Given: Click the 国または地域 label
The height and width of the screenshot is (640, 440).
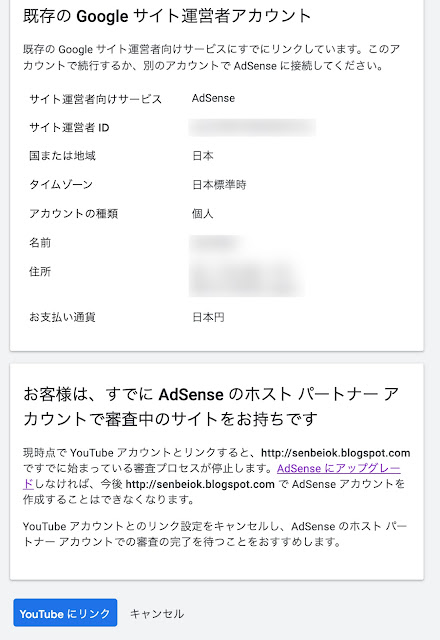Looking at the screenshot, I should [62, 156].
